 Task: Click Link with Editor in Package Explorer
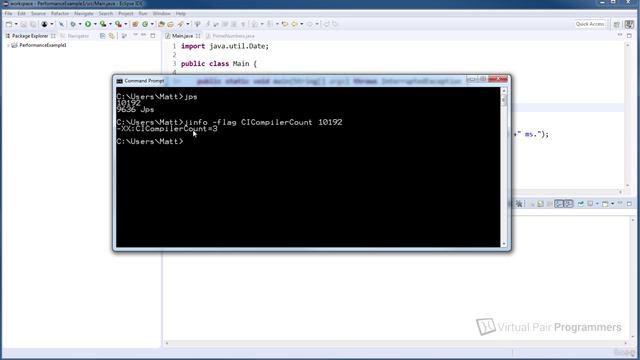pos(111,36)
